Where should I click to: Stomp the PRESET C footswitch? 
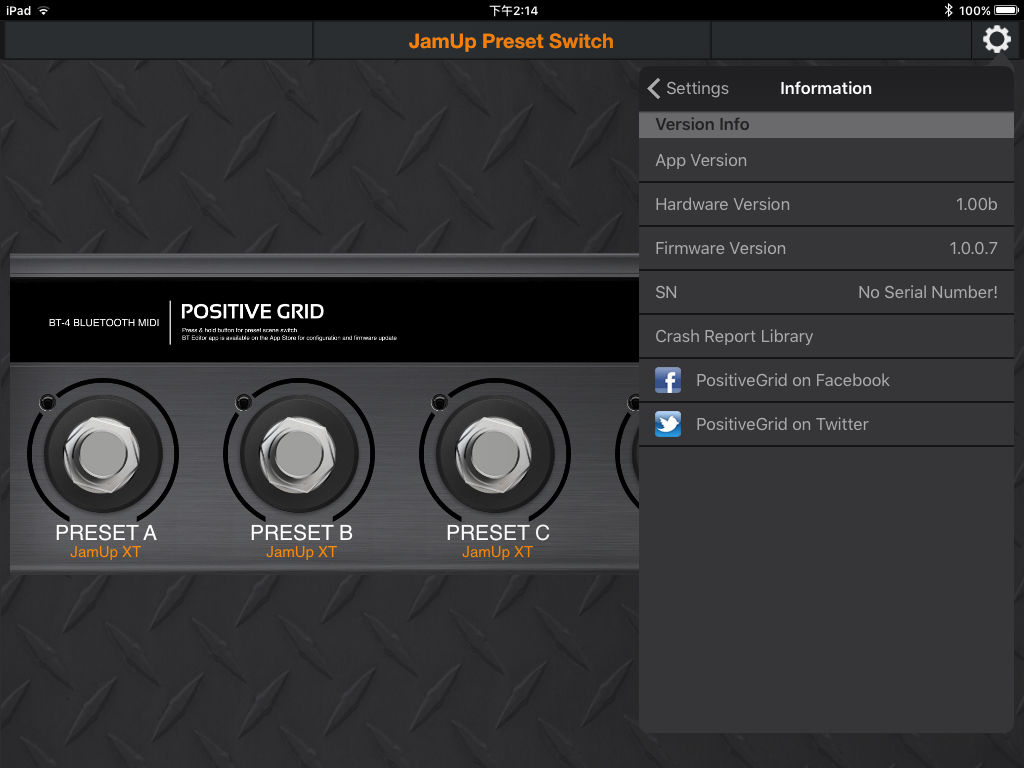coord(494,454)
